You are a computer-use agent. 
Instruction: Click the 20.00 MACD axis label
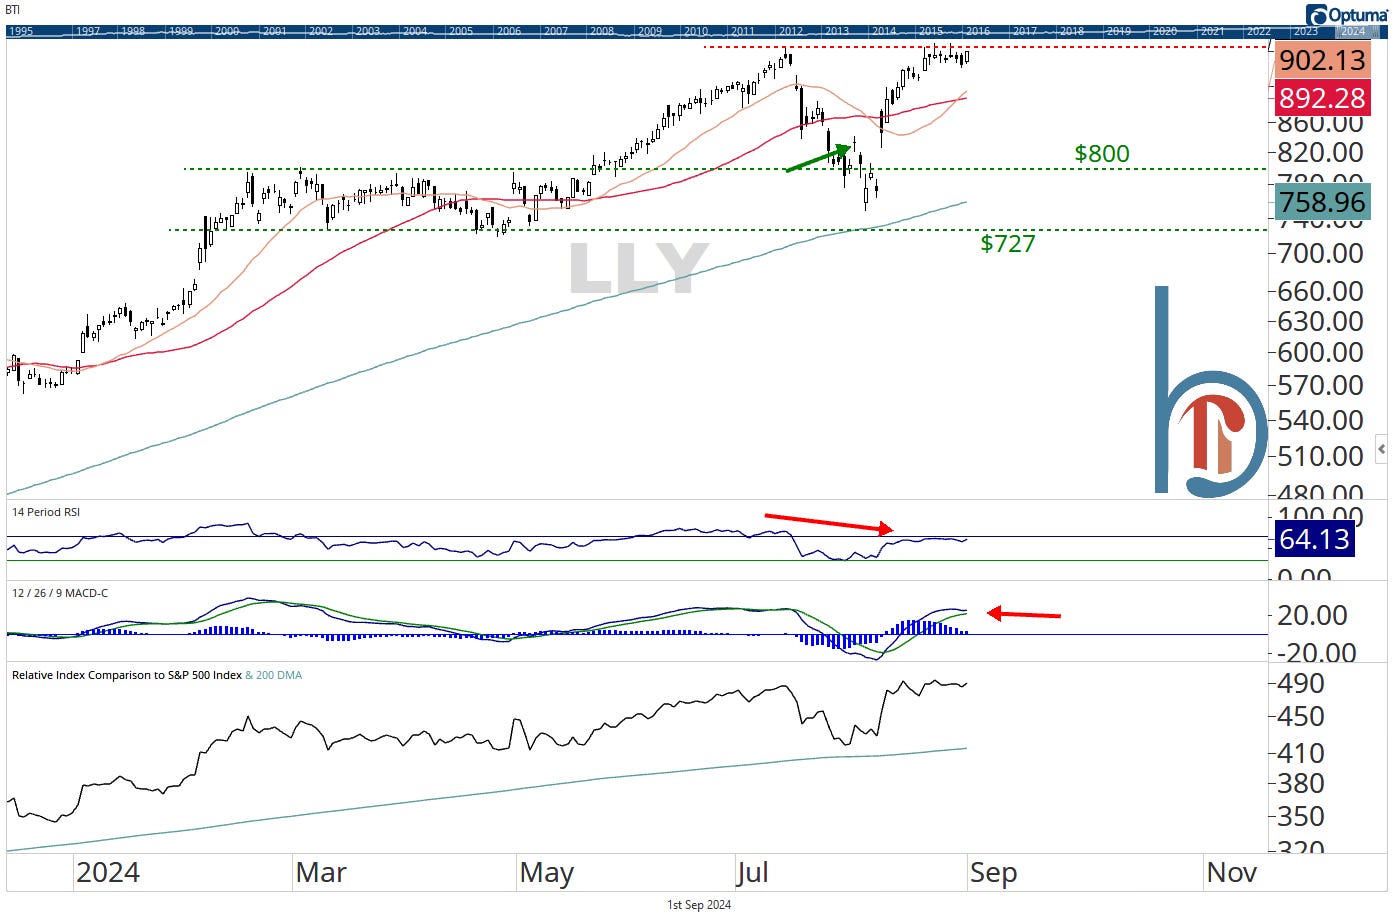(1312, 615)
